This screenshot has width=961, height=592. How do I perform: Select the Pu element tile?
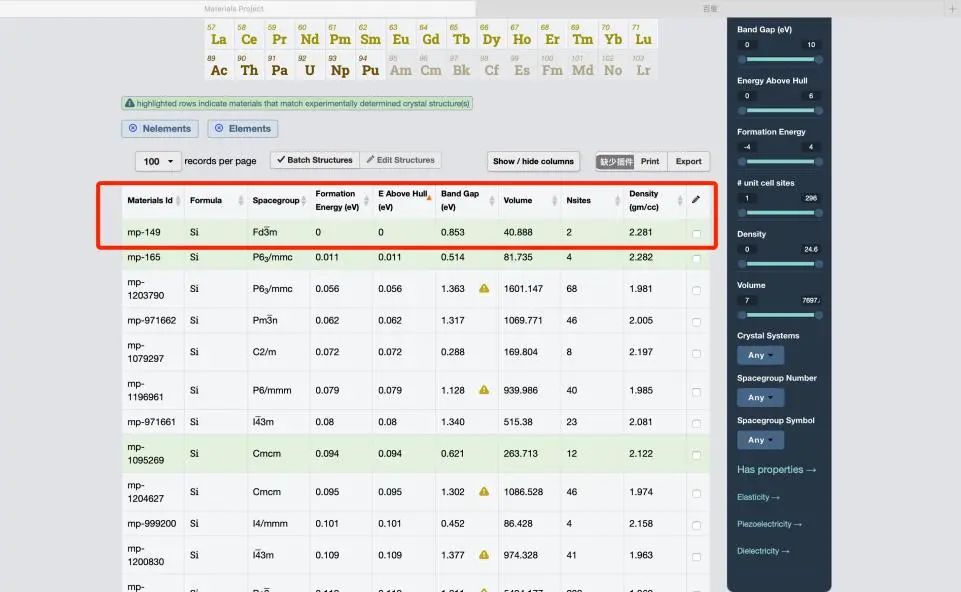(x=370, y=65)
